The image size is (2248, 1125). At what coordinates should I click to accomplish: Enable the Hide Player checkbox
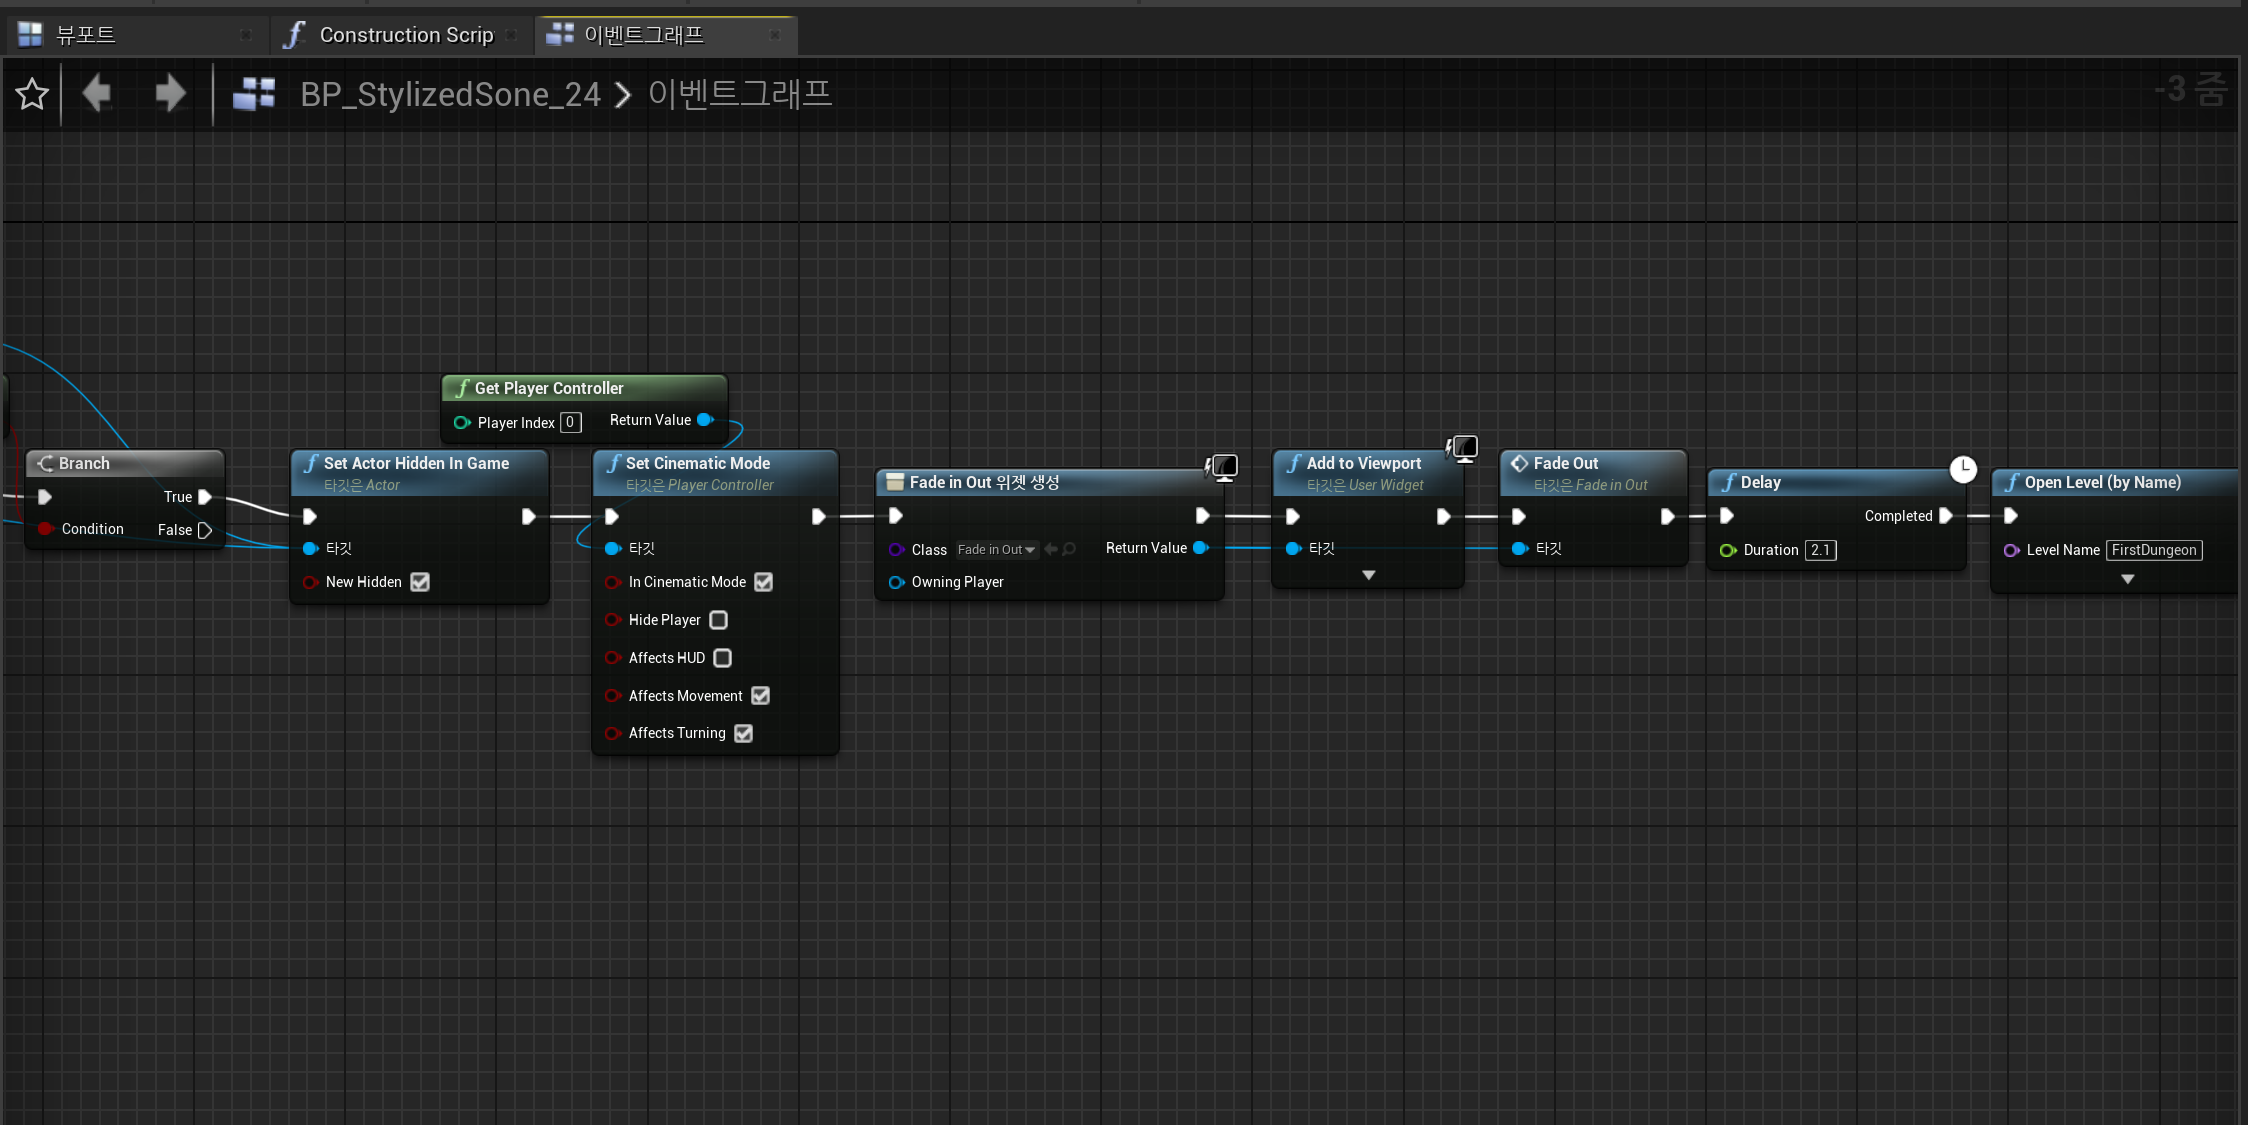(x=717, y=620)
